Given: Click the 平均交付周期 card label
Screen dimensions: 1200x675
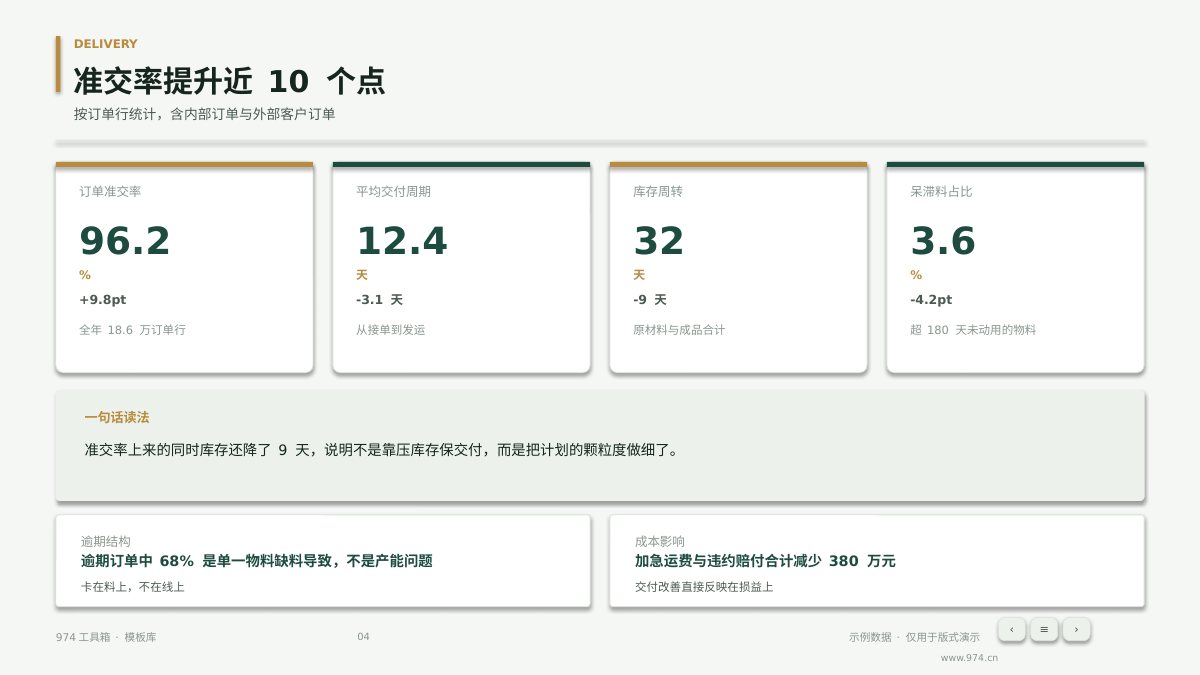Looking at the screenshot, I should tap(394, 191).
